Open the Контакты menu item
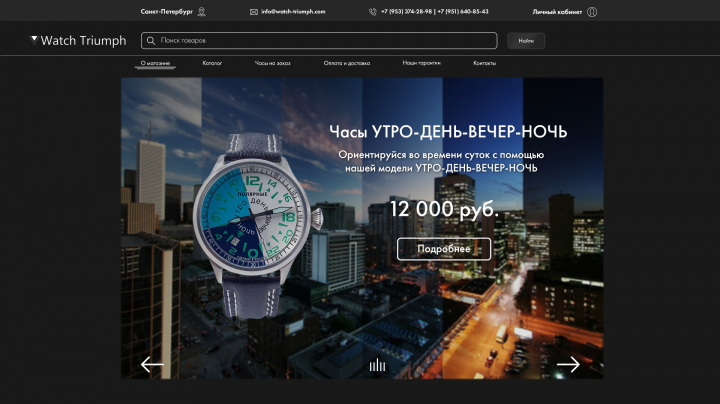Screen dimensions: 720x404 [x=484, y=63]
